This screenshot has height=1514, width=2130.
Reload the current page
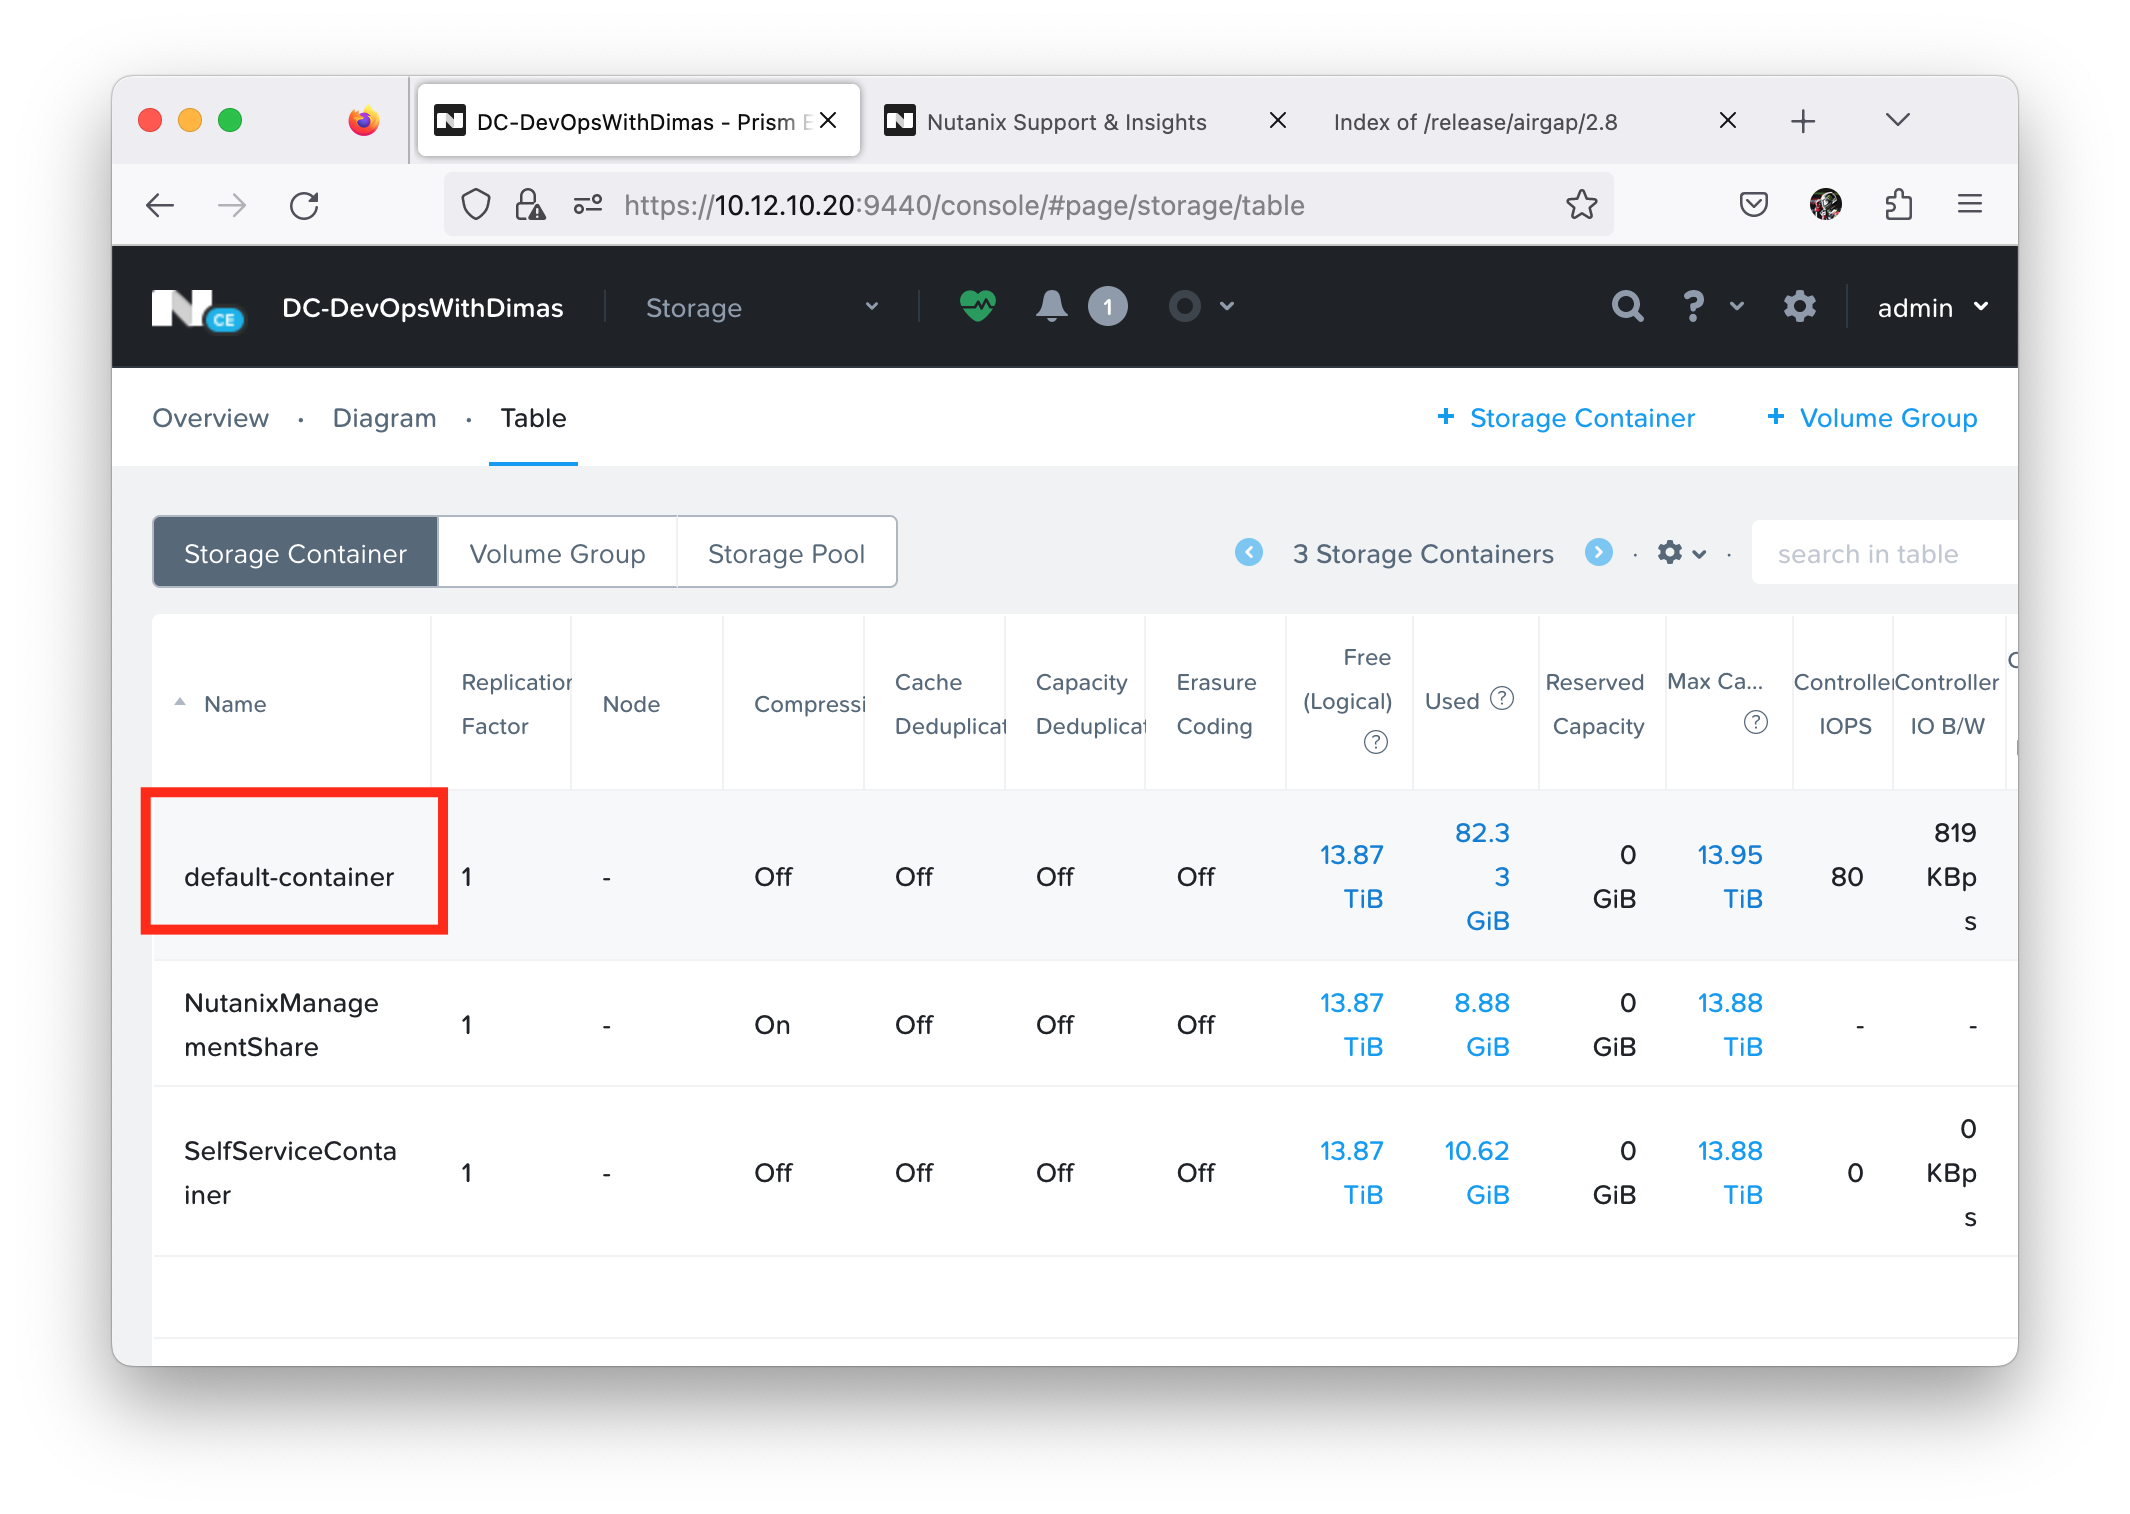pyautogui.click(x=304, y=206)
